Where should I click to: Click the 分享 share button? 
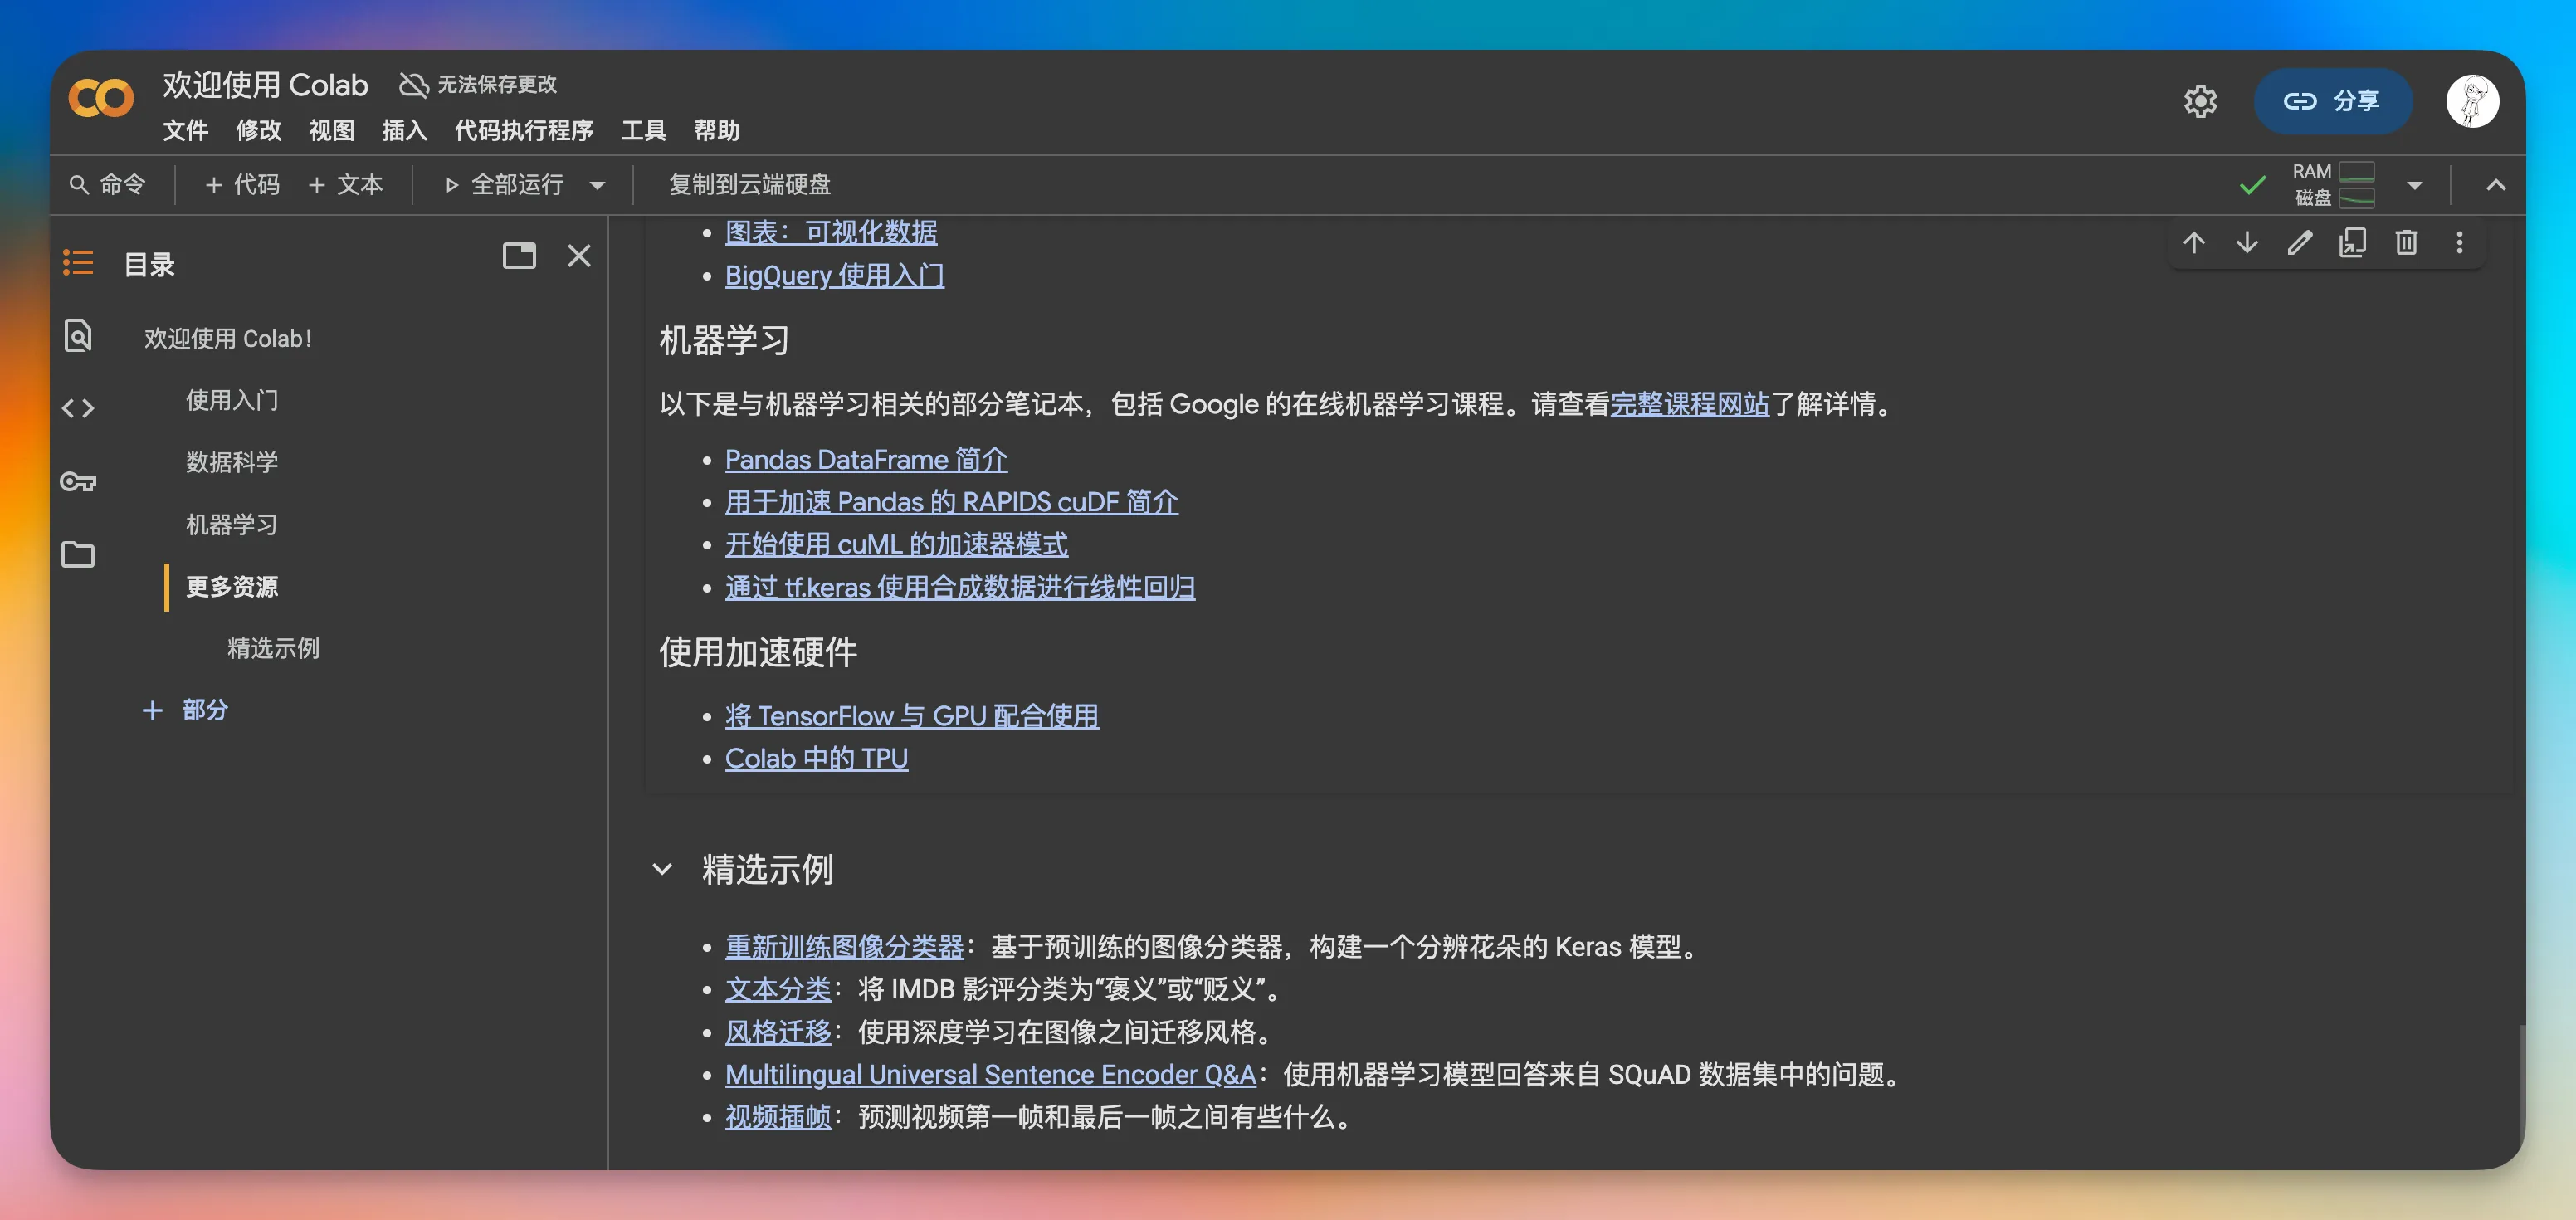coord(2332,101)
